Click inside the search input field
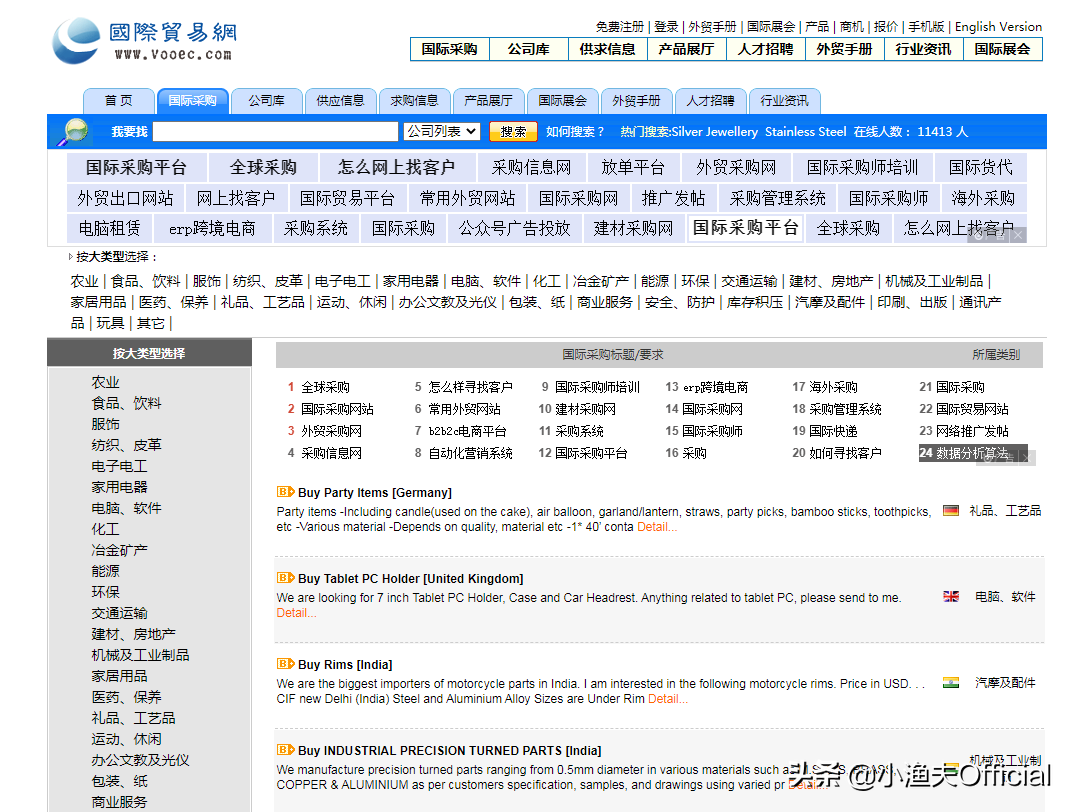1074x812 pixels. (275, 131)
